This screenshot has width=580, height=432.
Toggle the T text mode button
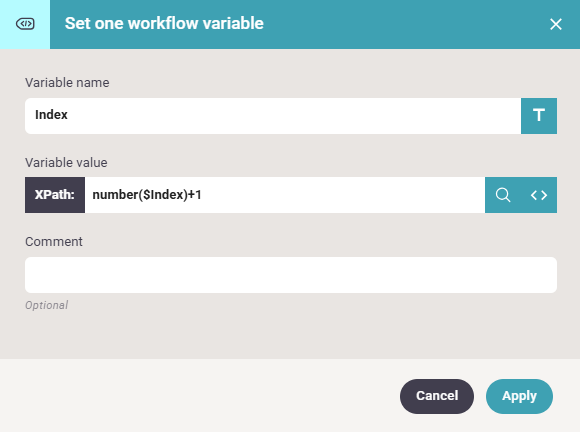click(x=539, y=116)
